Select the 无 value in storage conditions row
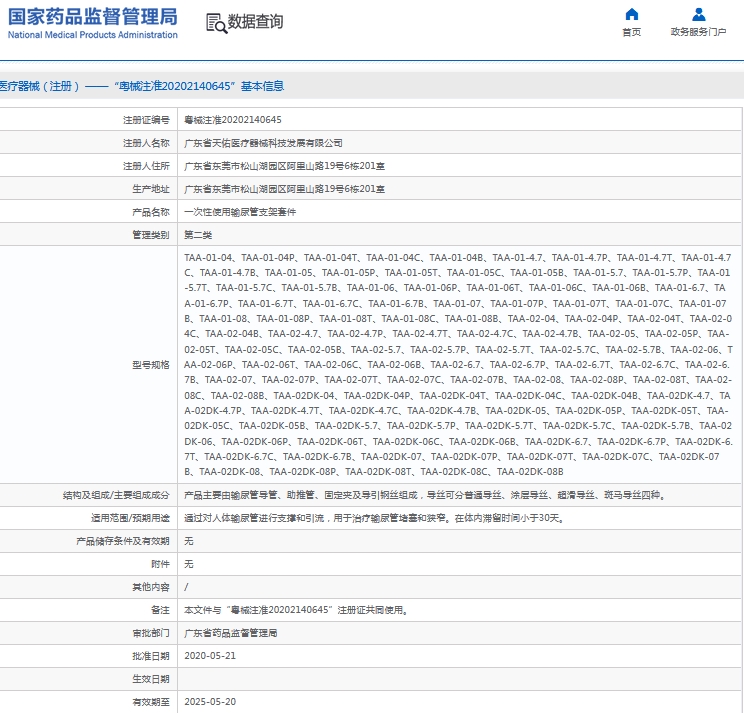Image resolution: width=744 pixels, height=713 pixels. click(x=189, y=541)
